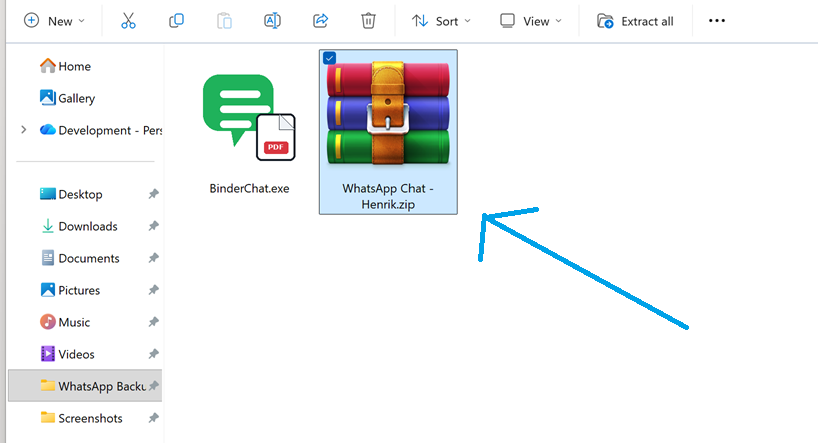Click the Share icon in toolbar
This screenshot has width=818, height=443.
pos(320,21)
